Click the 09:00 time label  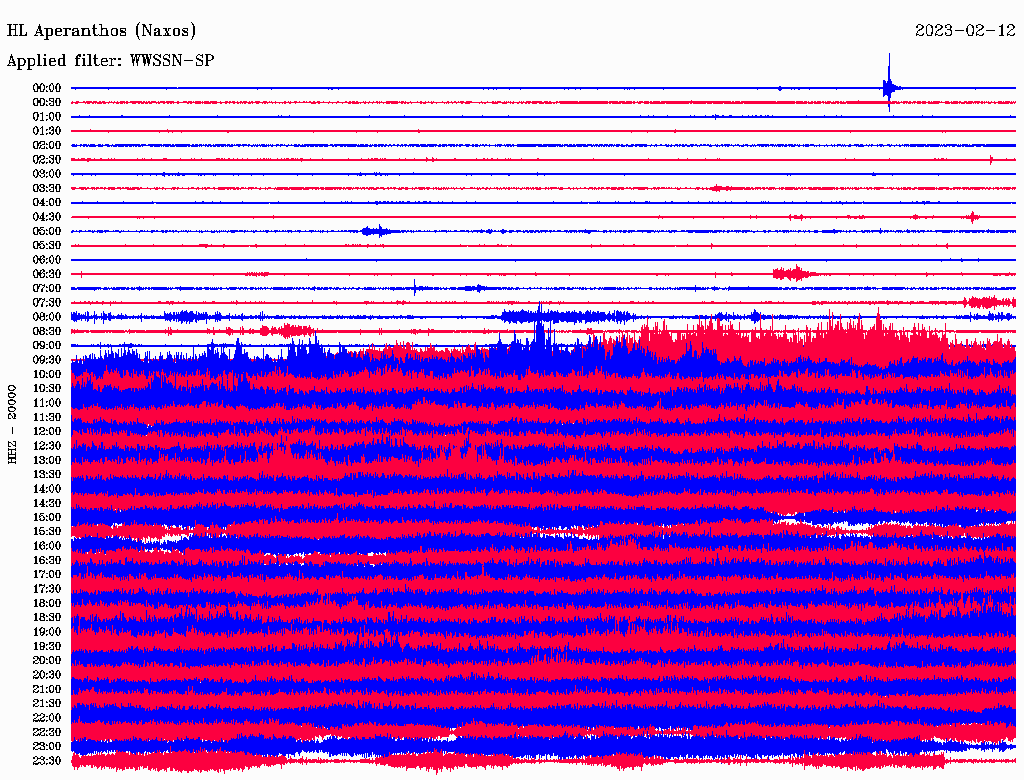tap(47, 346)
